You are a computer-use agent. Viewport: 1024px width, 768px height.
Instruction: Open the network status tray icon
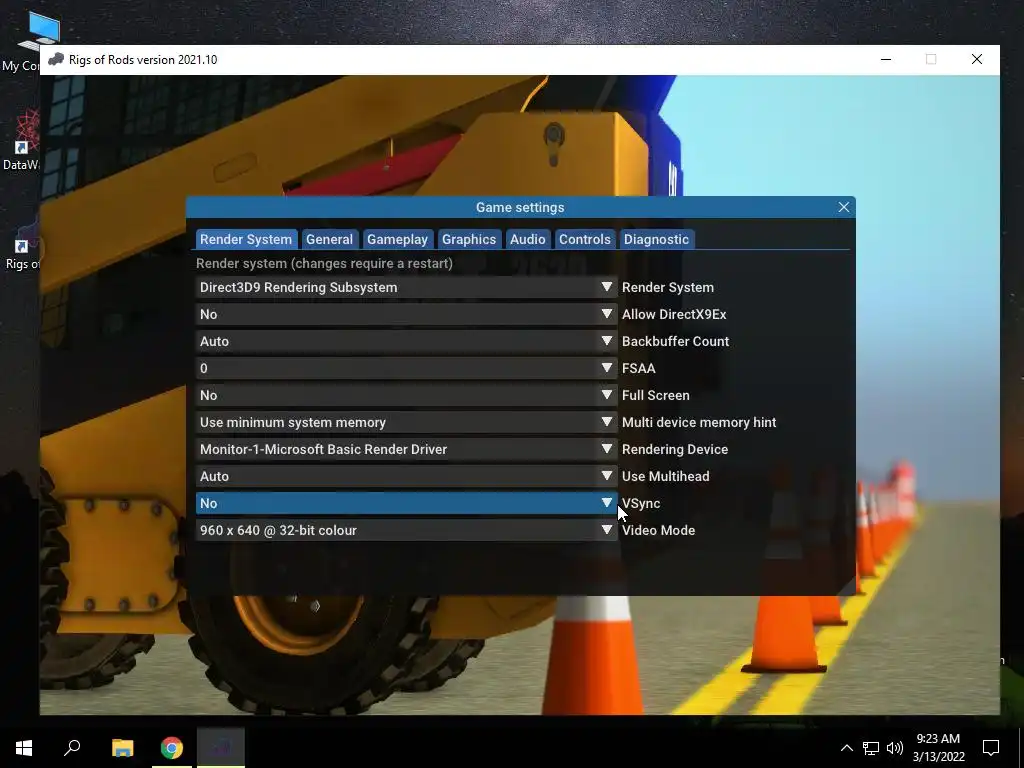click(x=871, y=748)
